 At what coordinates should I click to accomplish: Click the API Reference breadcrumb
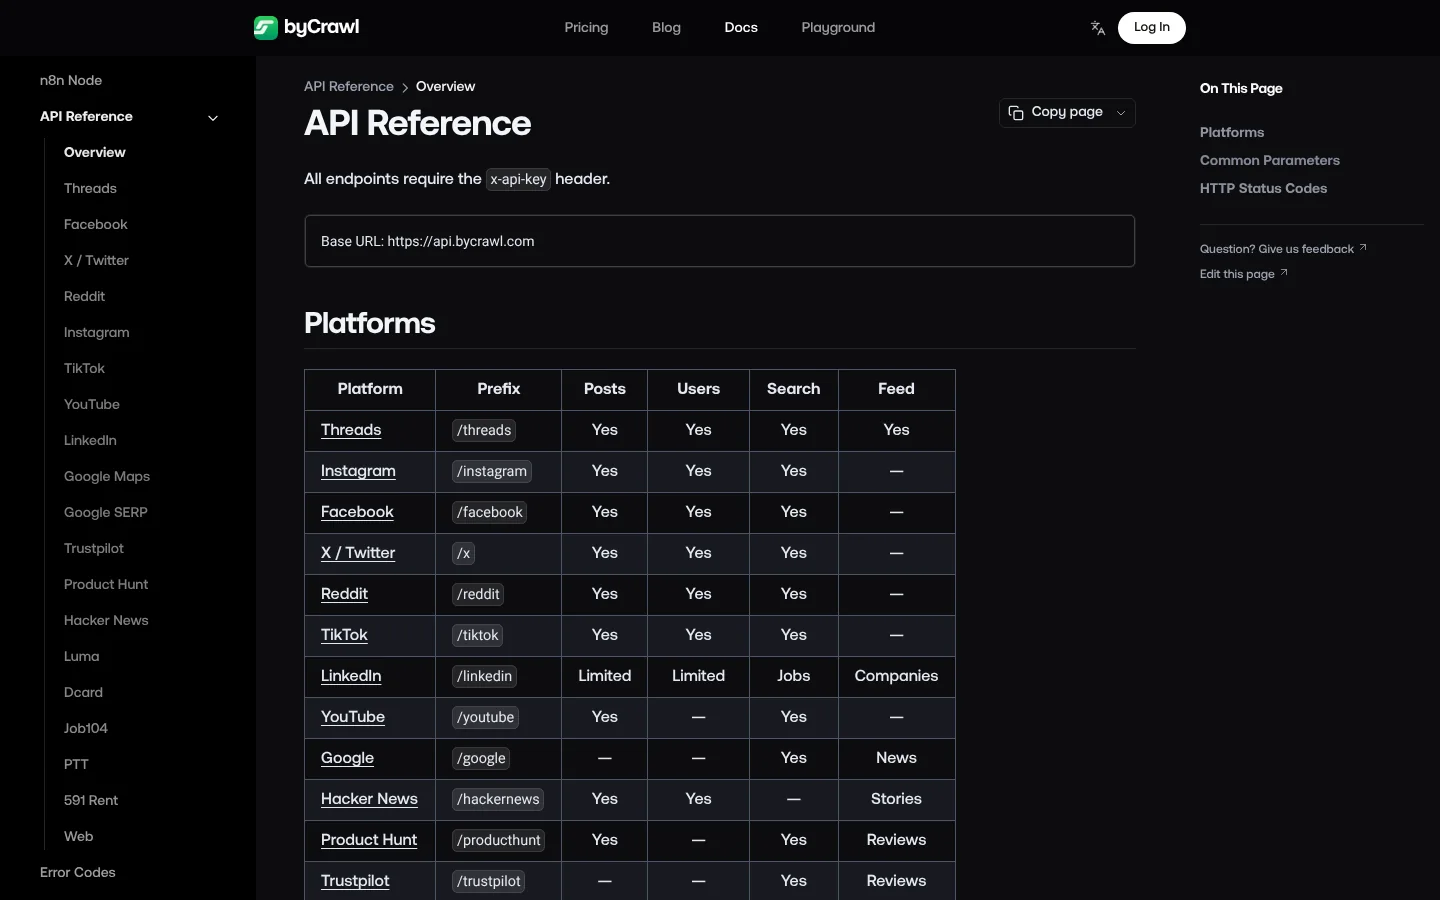tap(349, 87)
